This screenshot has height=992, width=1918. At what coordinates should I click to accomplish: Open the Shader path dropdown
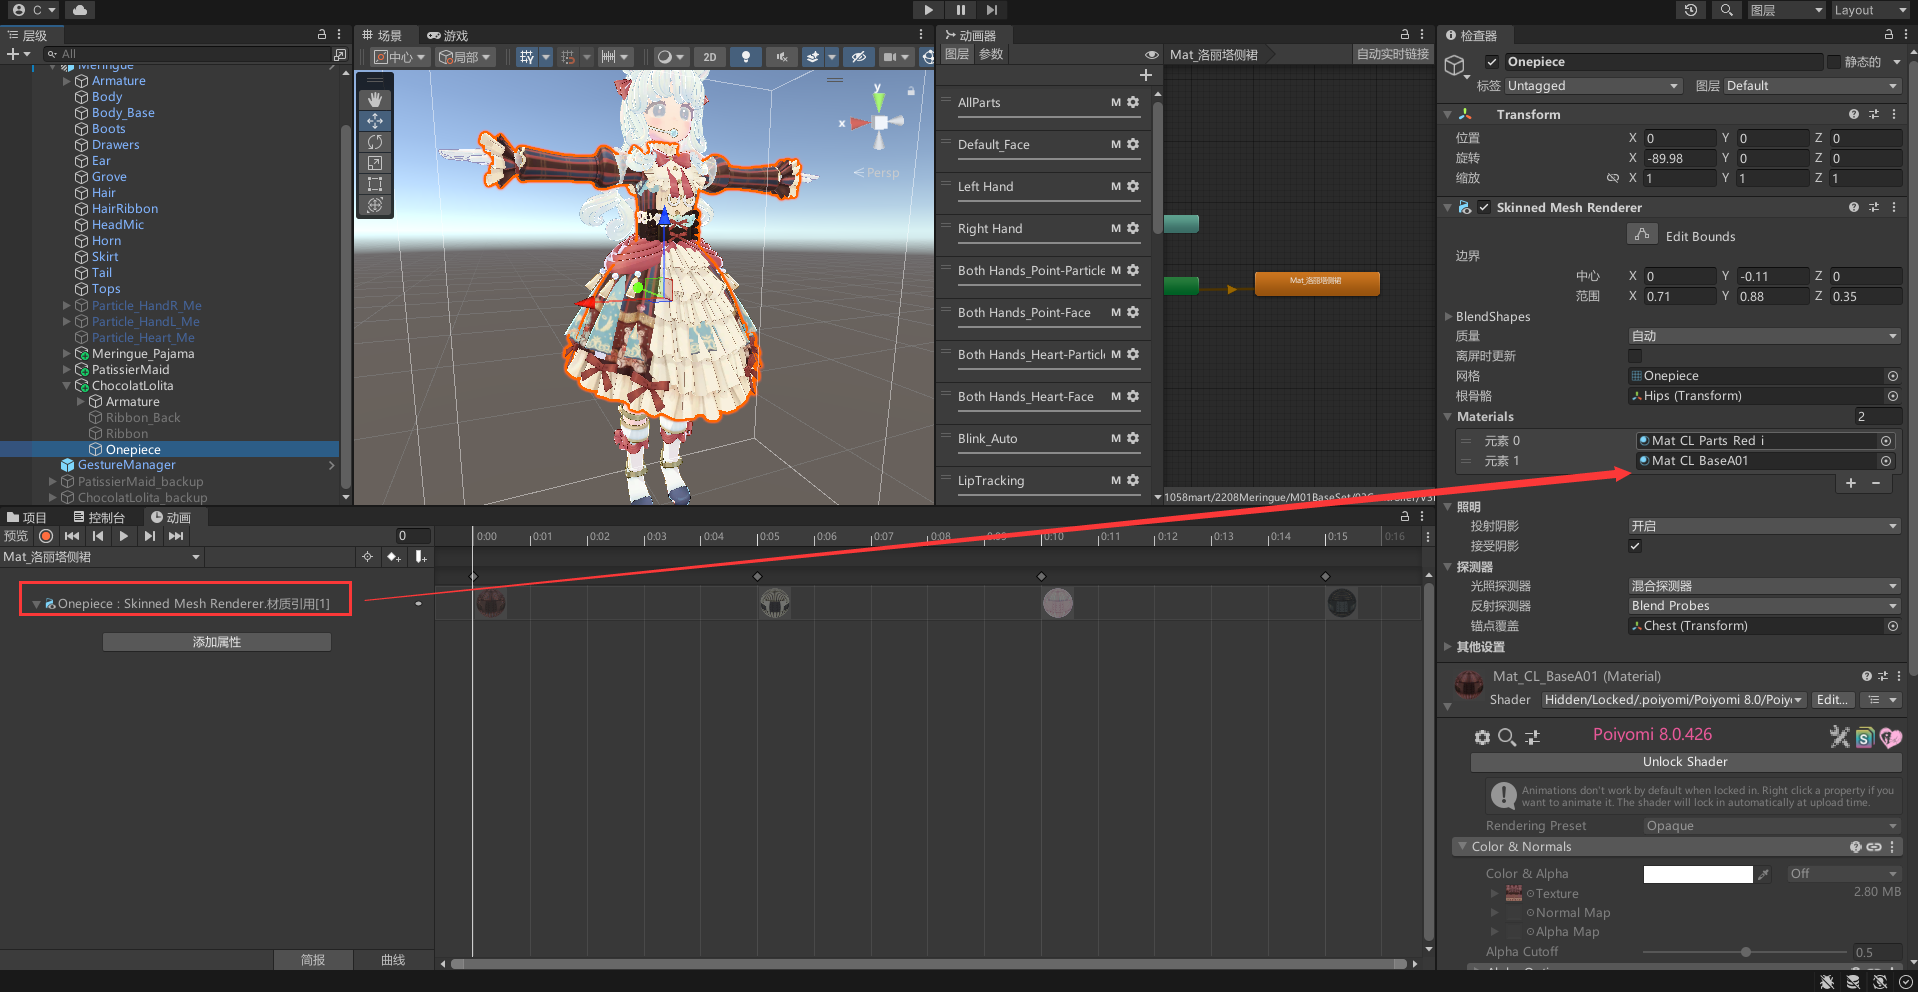tap(1673, 700)
